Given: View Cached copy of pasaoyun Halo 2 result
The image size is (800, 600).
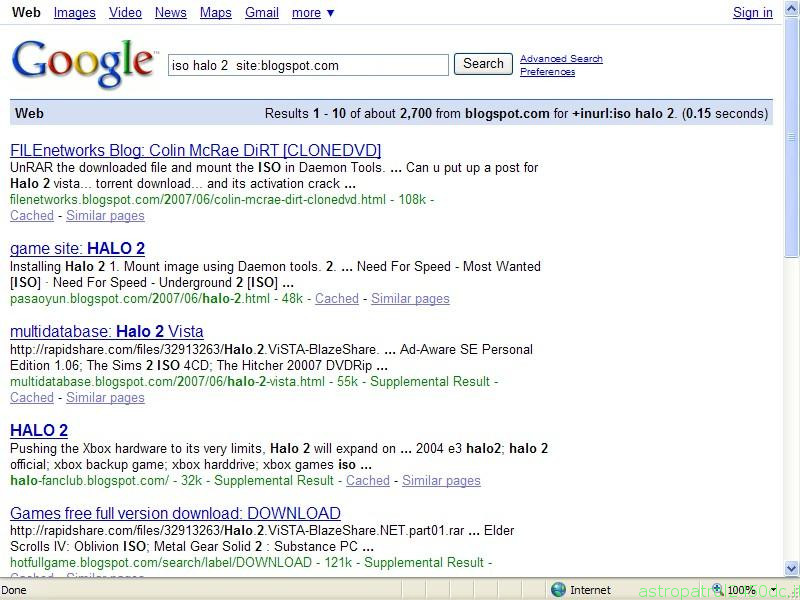Looking at the screenshot, I should [x=337, y=298].
